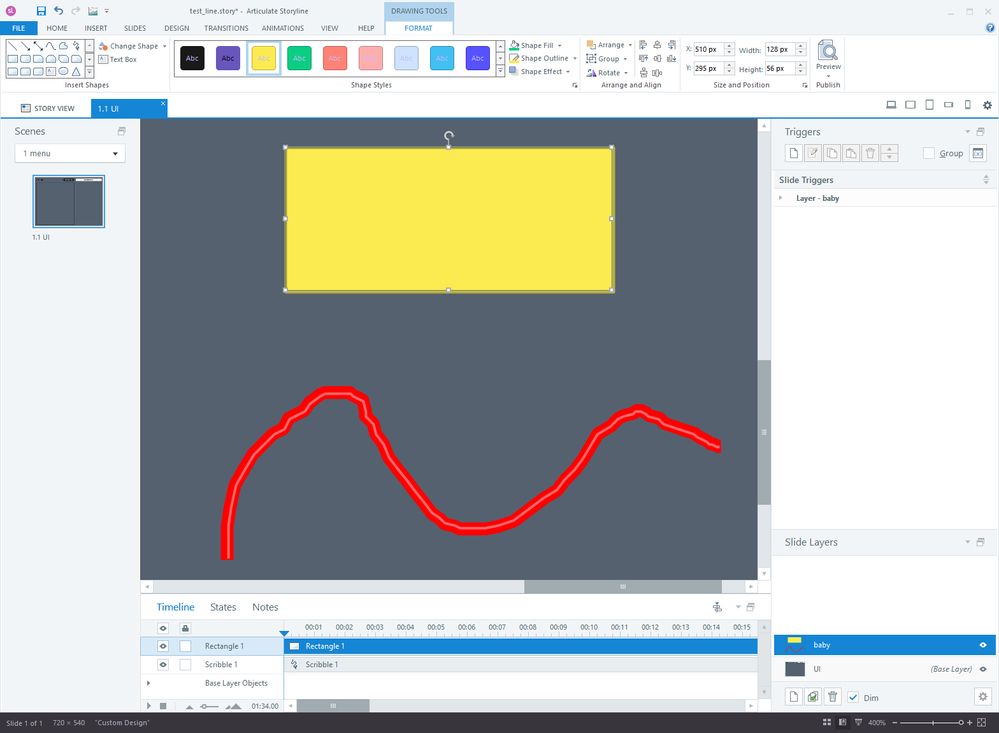Expand the Layer - baby trigger
The image size is (999, 733).
pyautogui.click(x=780, y=198)
